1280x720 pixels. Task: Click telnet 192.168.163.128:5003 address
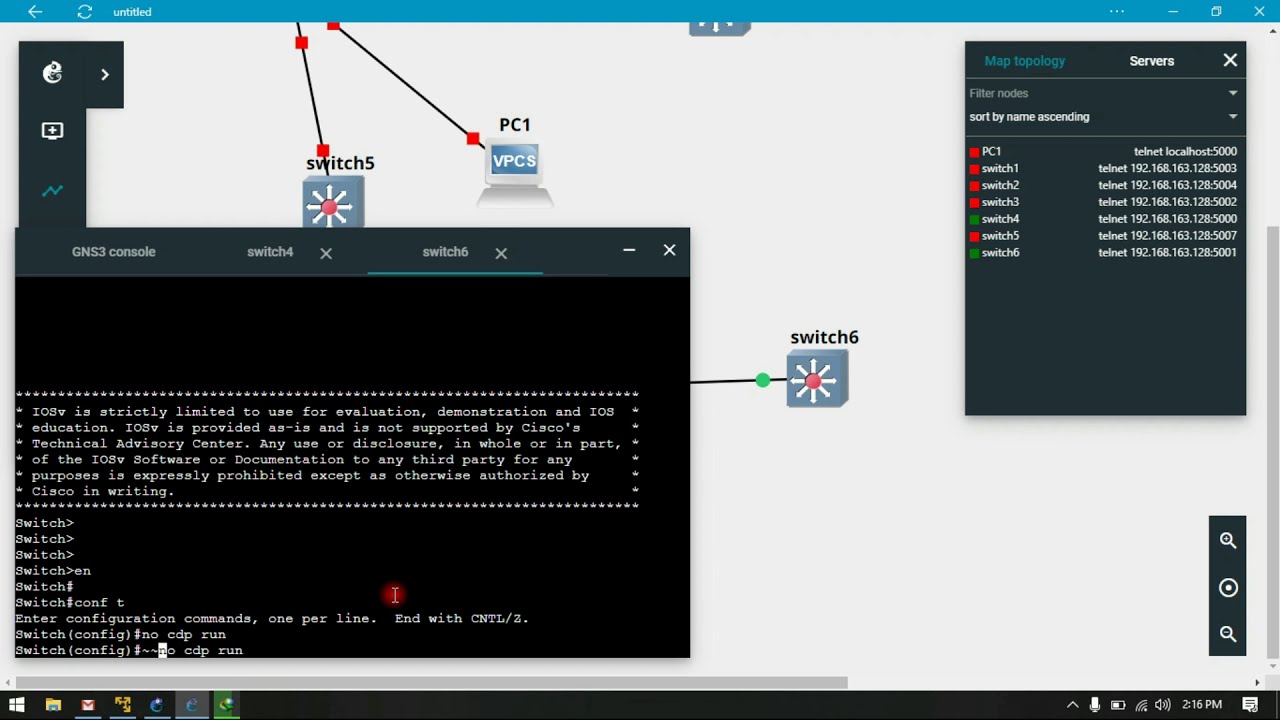coord(1167,169)
